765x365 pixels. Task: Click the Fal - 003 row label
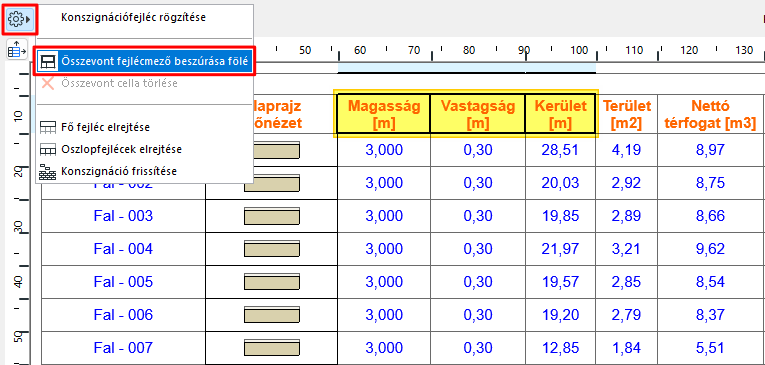(x=123, y=216)
